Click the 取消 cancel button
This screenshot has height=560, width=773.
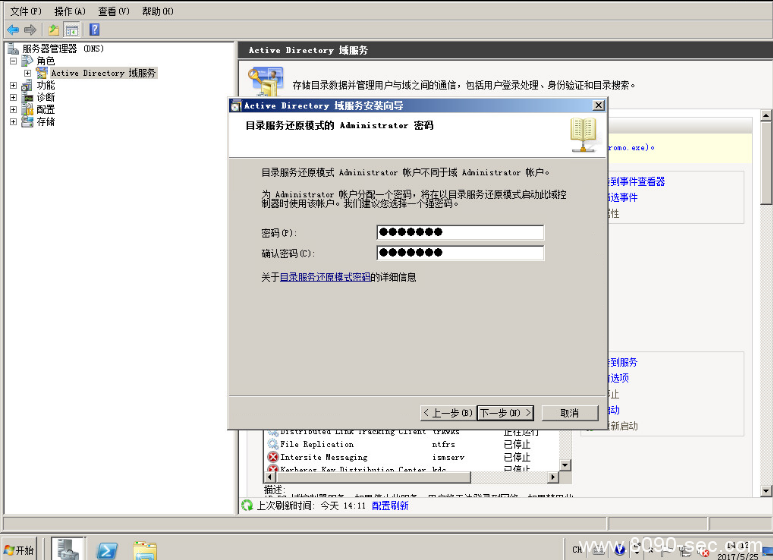click(569, 413)
